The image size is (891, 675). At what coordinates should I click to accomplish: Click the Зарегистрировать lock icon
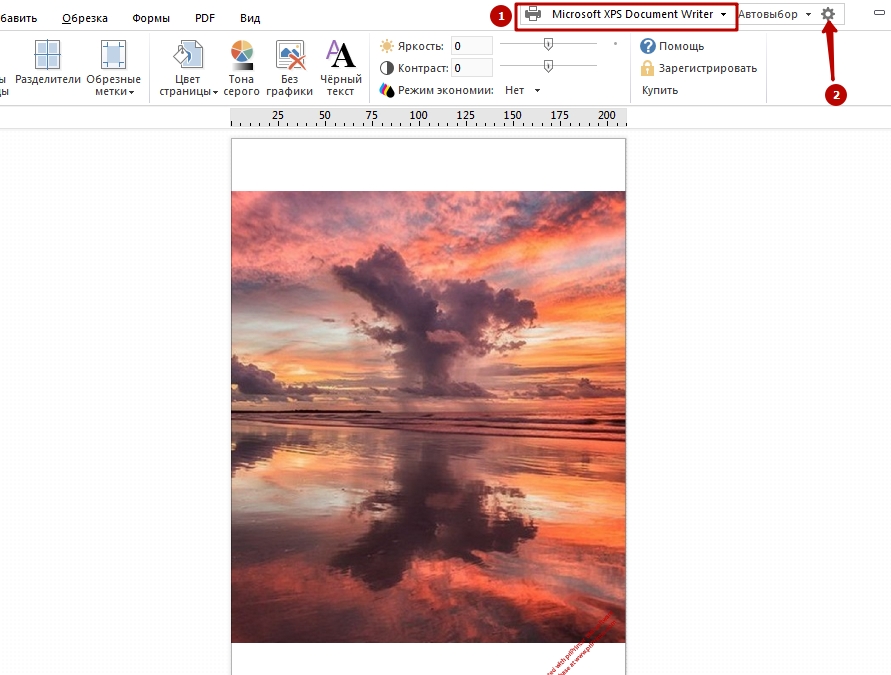tap(648, 68)
